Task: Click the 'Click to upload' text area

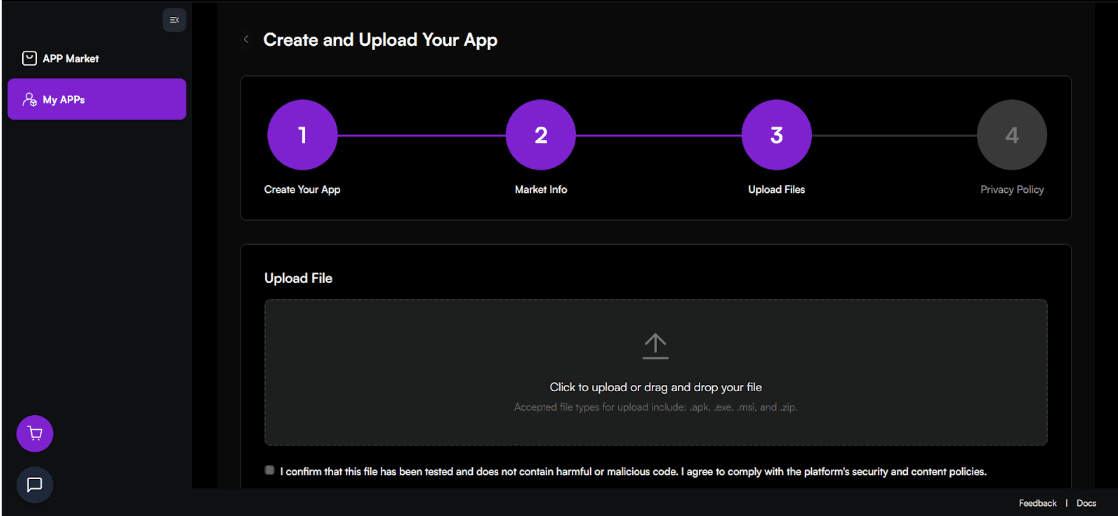Action: (655, 387)
